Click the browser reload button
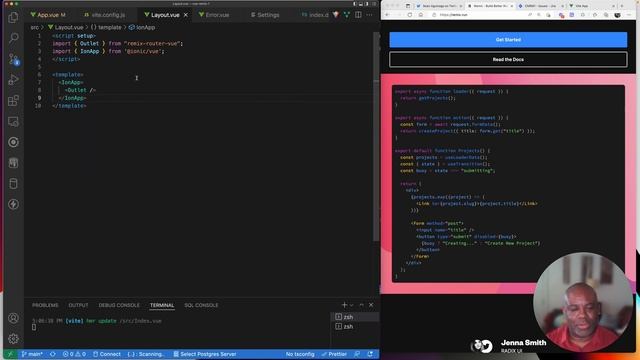The height and width of the screenshot is (360, 640). point(409,15)
